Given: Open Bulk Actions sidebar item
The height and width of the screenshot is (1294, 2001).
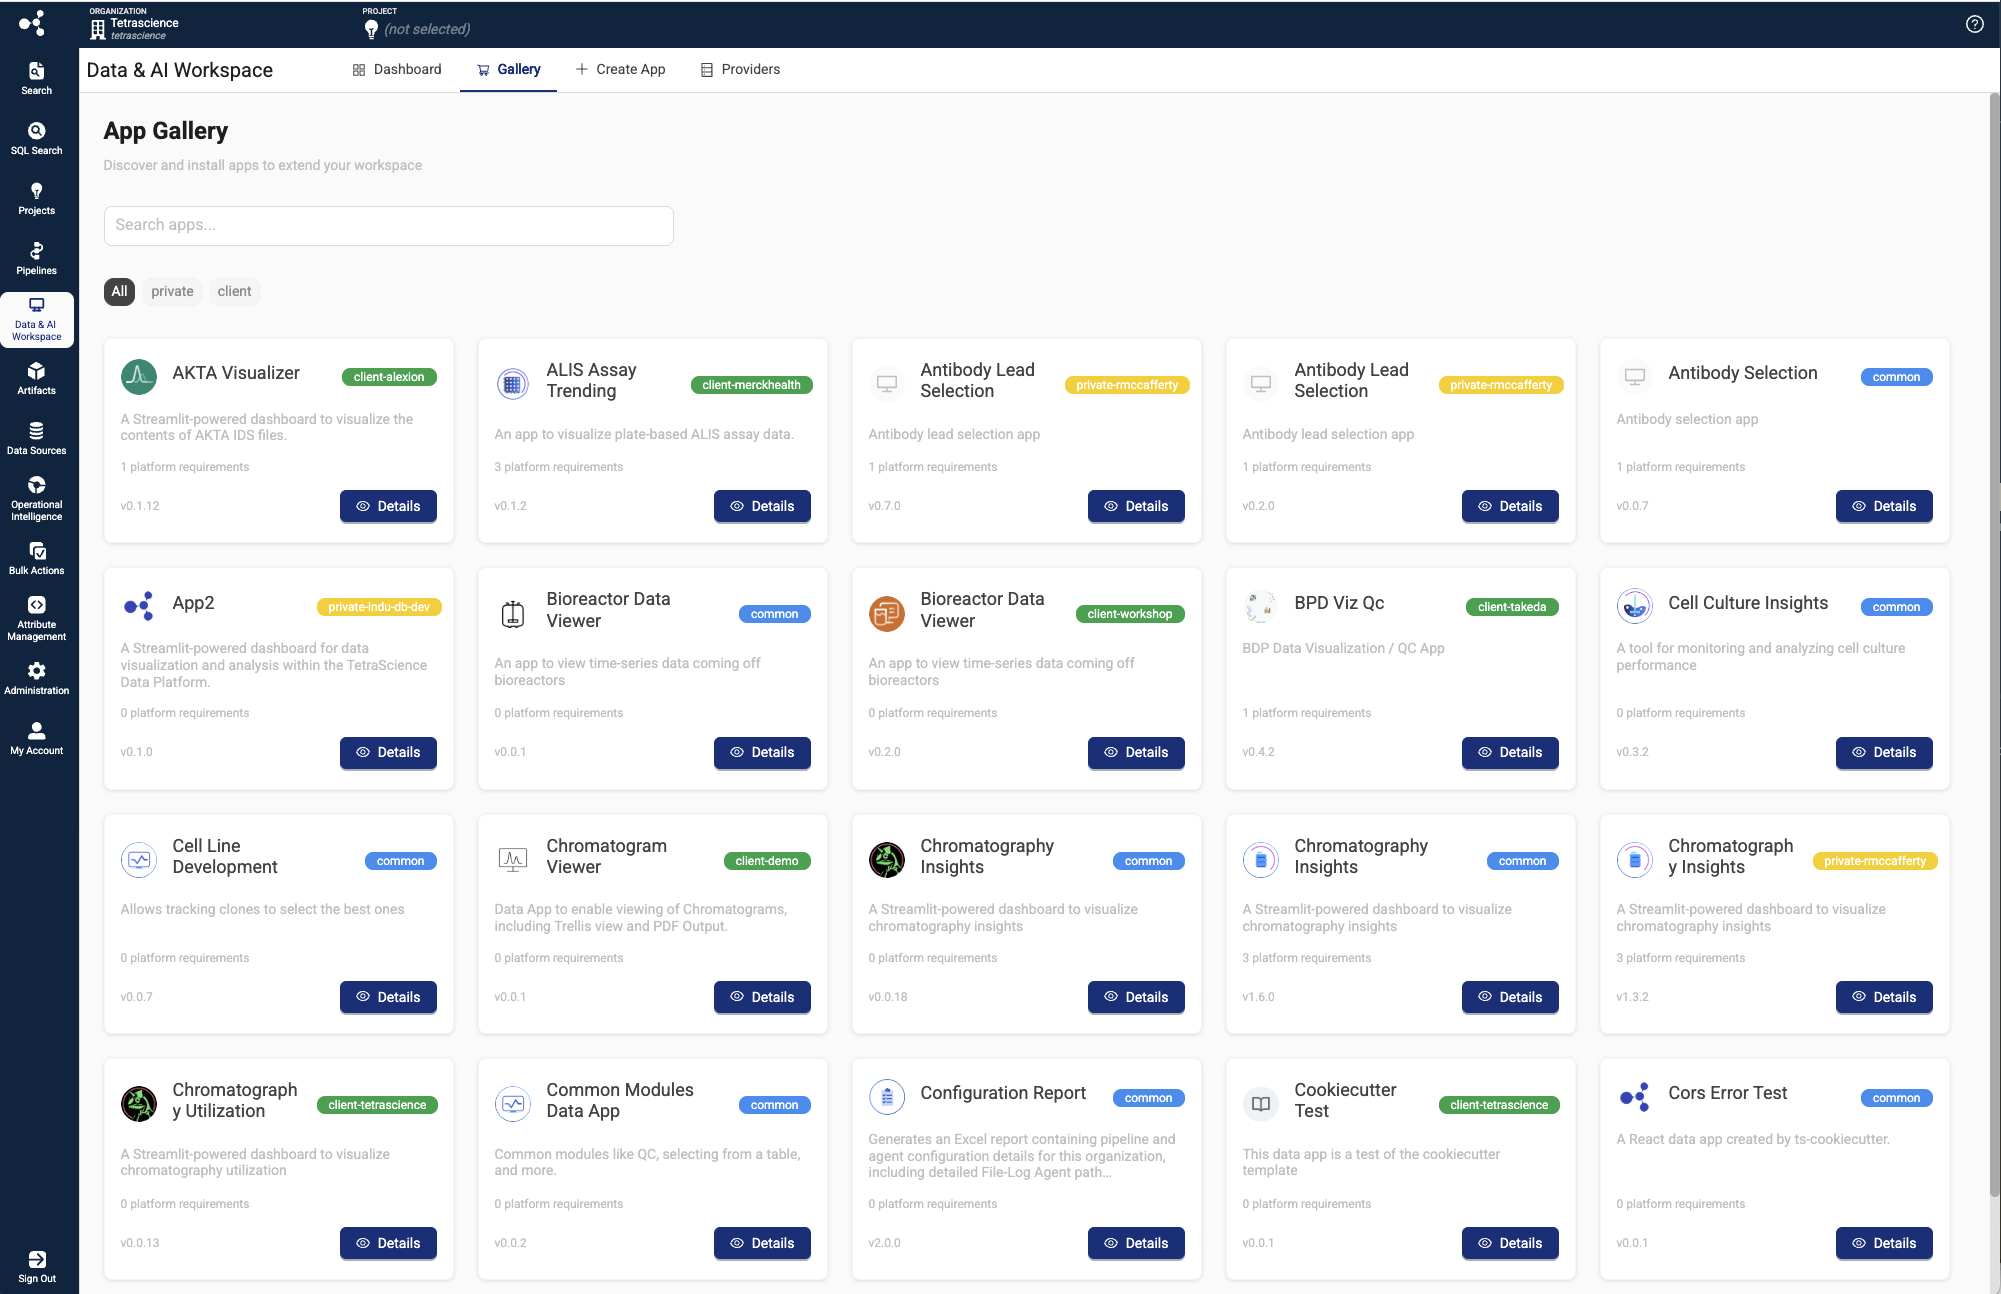Looking at the screenshot, I should 36,558.
